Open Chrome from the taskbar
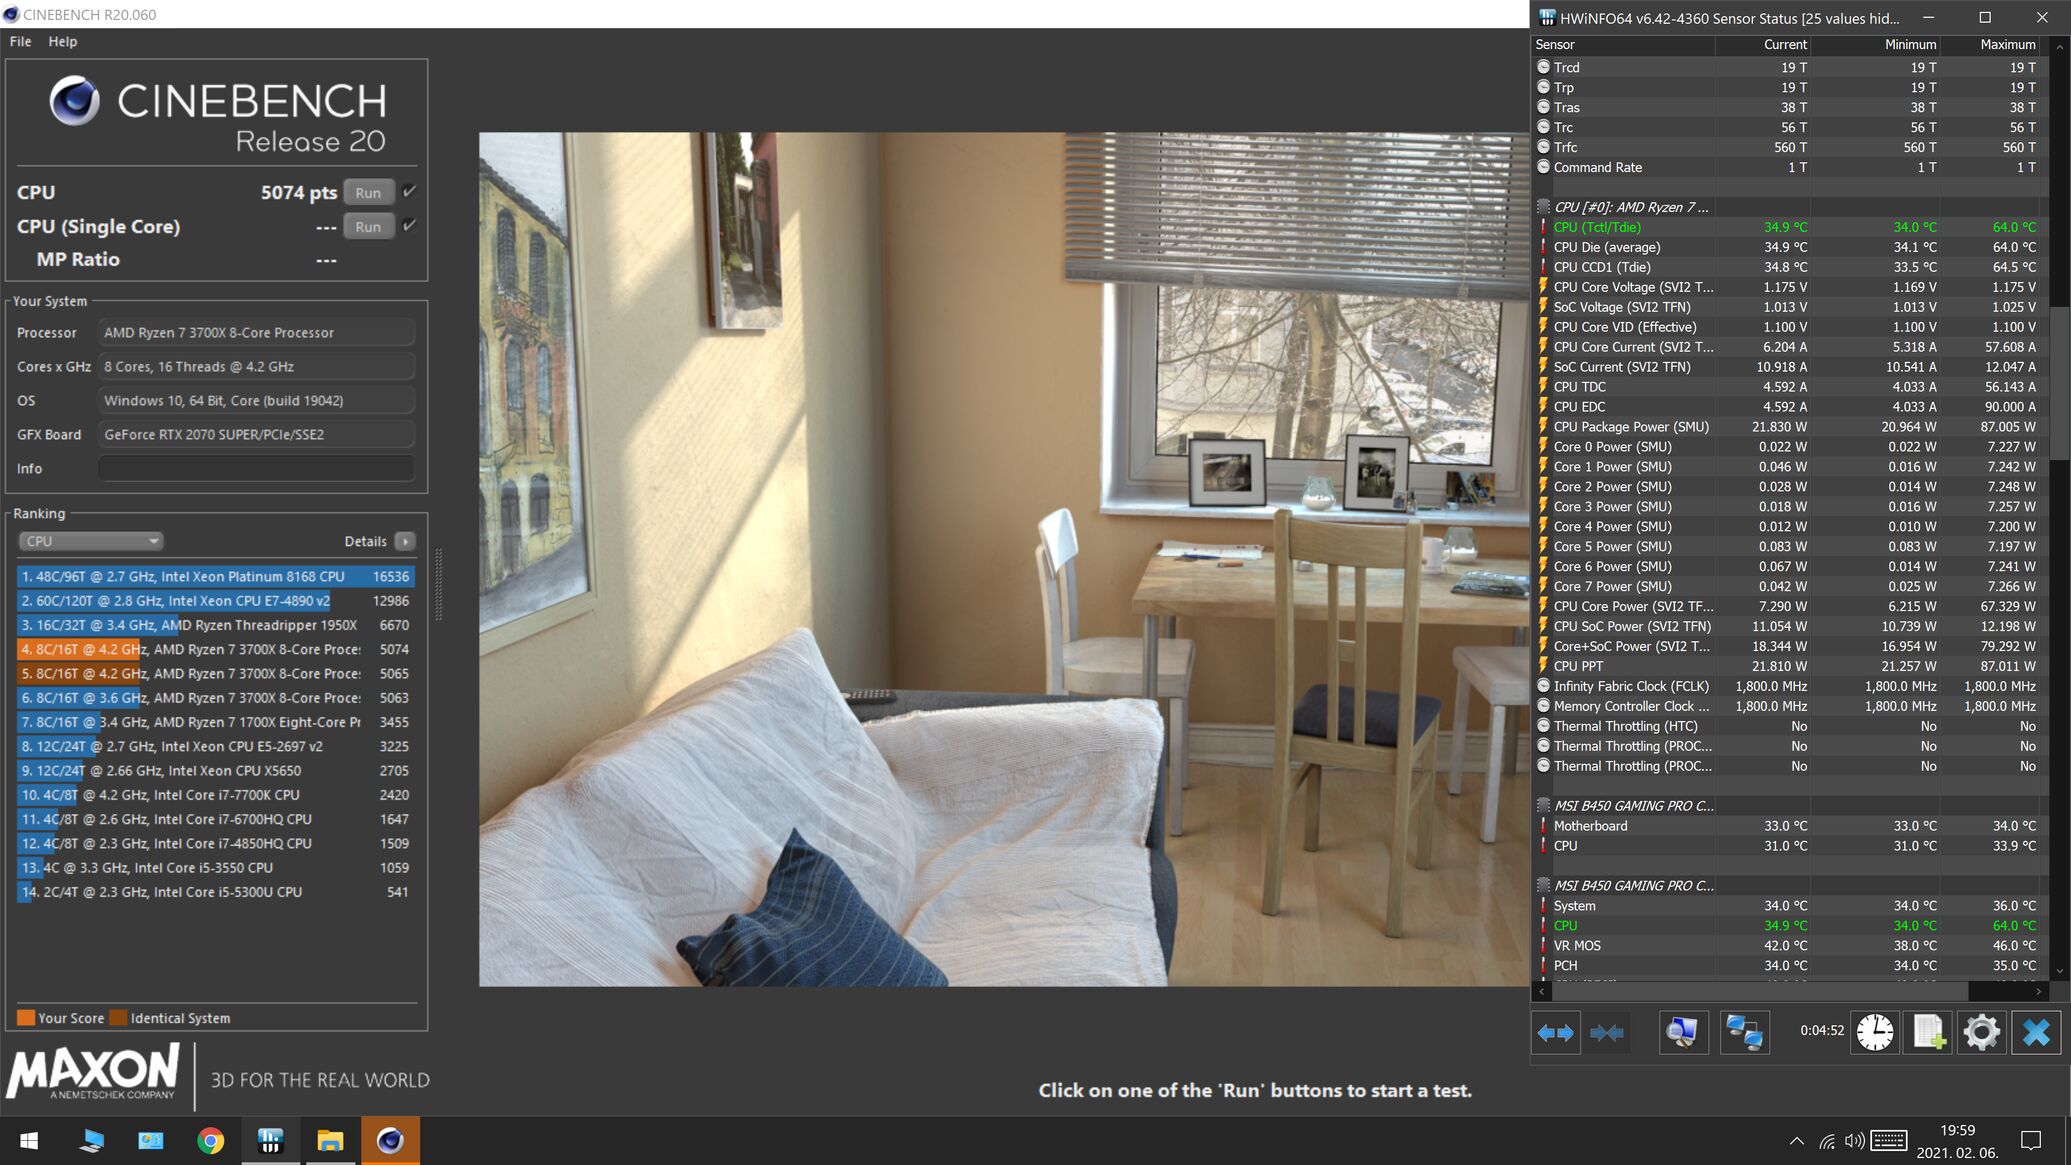 coord(210,1141)
